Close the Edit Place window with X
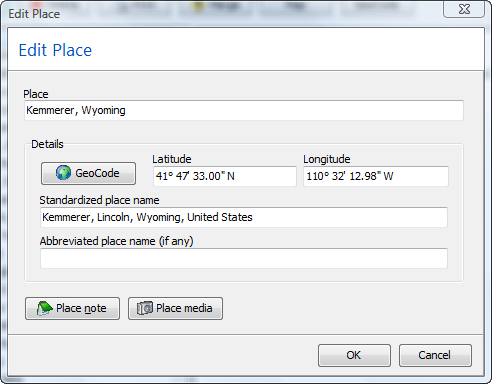 (x=464, y=9)
